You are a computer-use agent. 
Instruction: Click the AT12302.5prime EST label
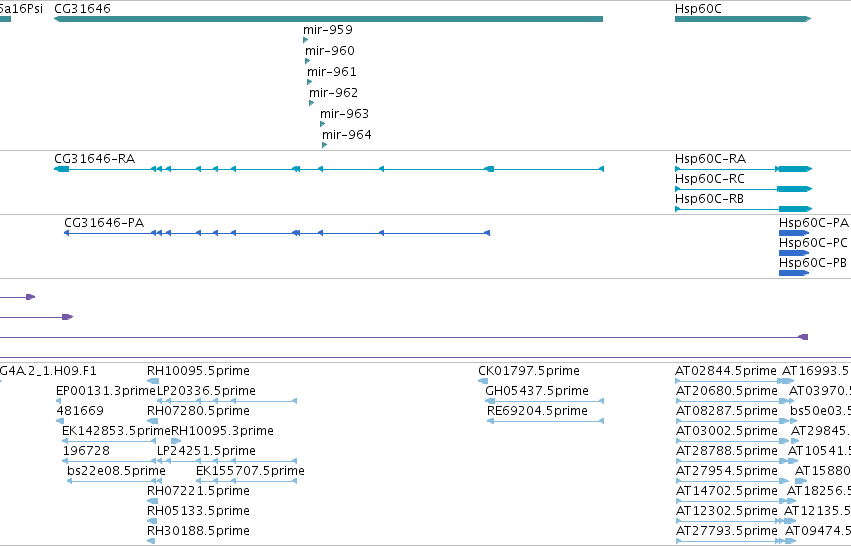coord(727,511)
